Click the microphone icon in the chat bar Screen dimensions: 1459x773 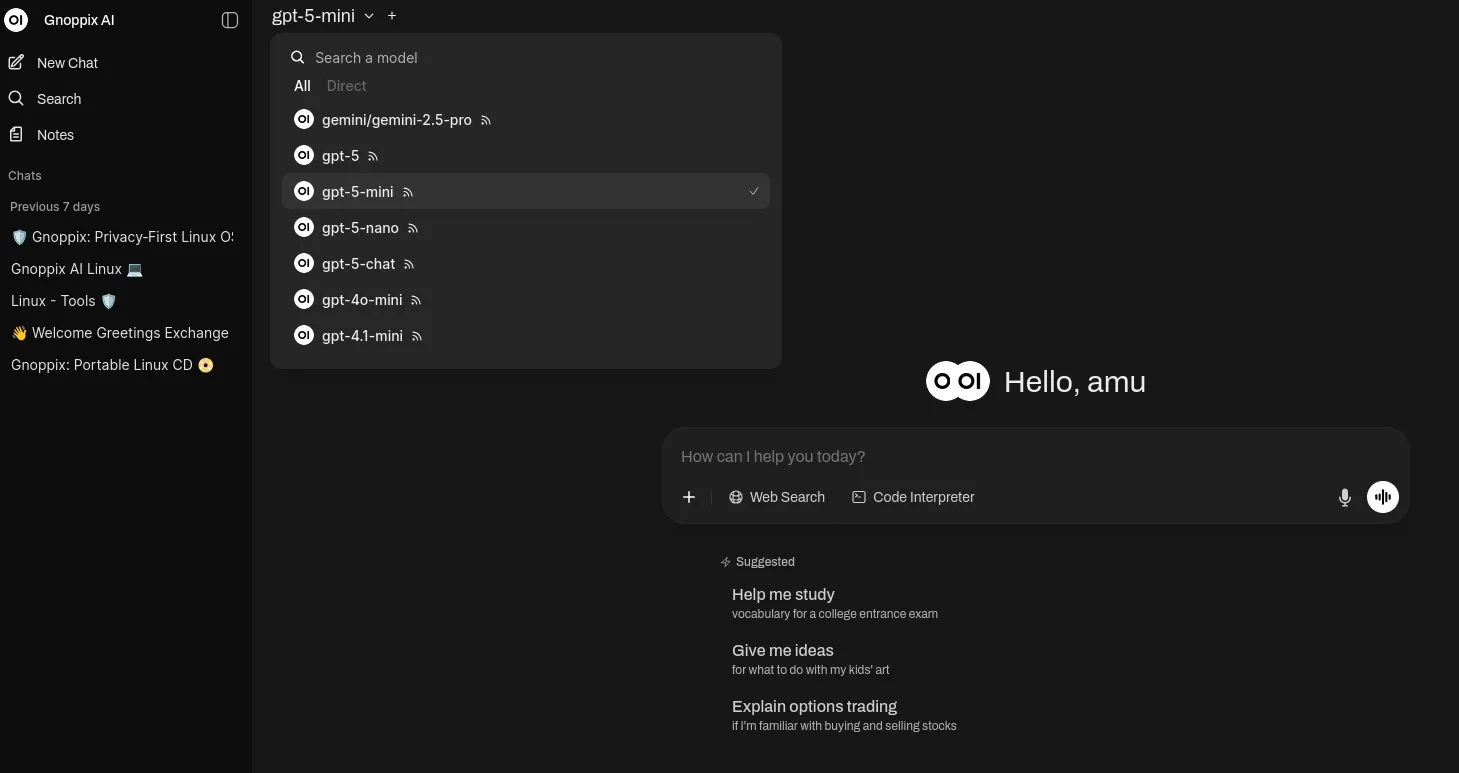click(1345, 497)
